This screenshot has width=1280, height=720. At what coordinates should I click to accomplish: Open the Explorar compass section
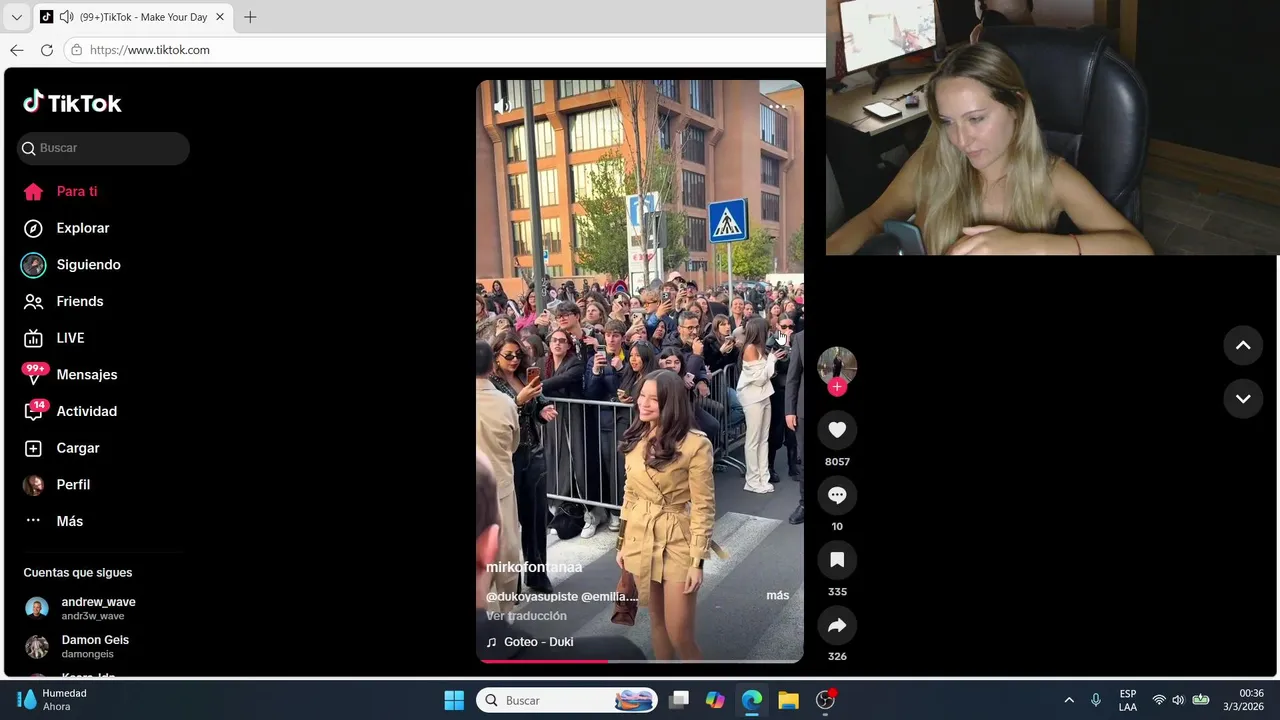67,228
